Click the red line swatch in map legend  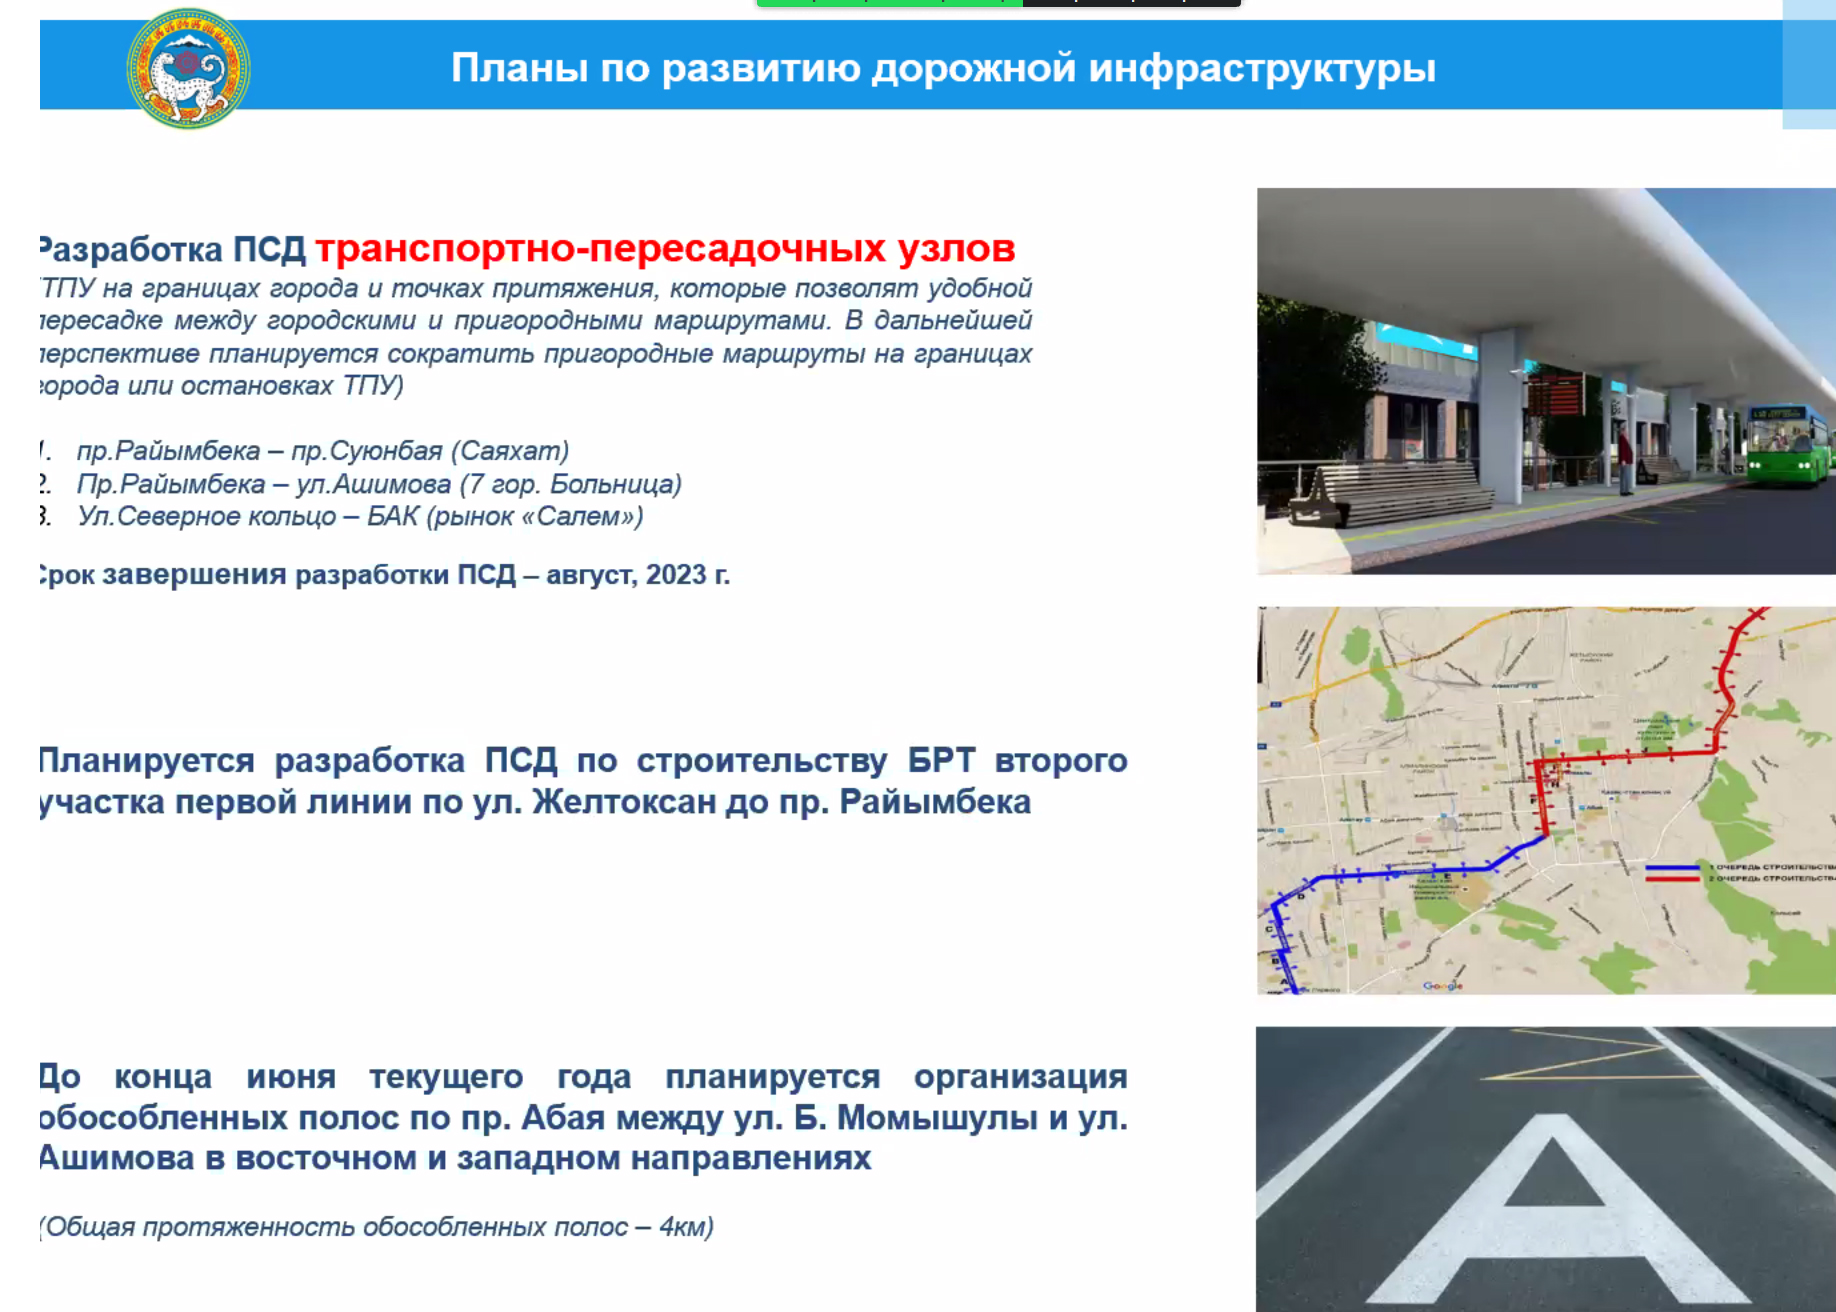point(1672,879)
